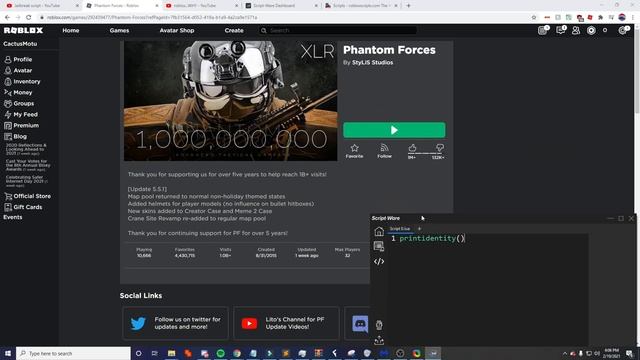Image resolution: width=640 pixels, height=360 pixels.
Task: Add a new Script Ware tab with plus
Action: 419,229
